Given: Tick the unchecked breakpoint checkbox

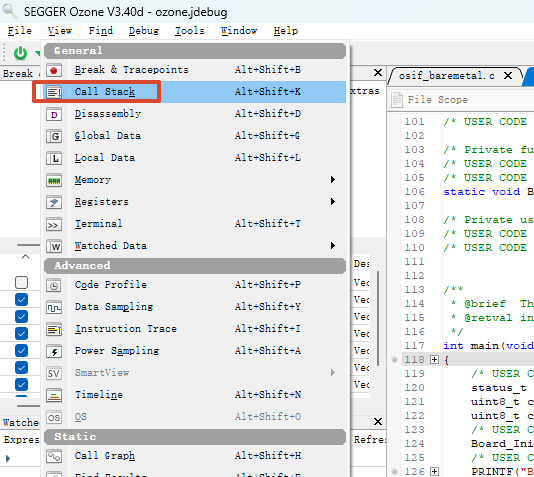Looking at the screenshot, I should coord(21,283).
